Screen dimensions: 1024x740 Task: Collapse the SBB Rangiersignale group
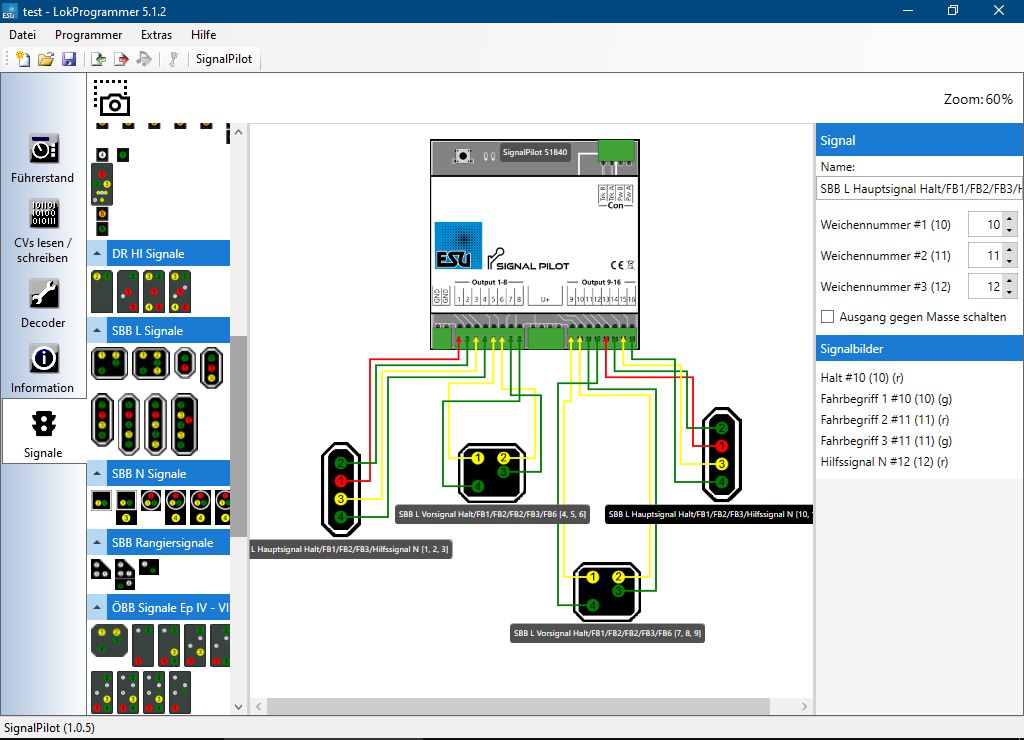[97, 542]
